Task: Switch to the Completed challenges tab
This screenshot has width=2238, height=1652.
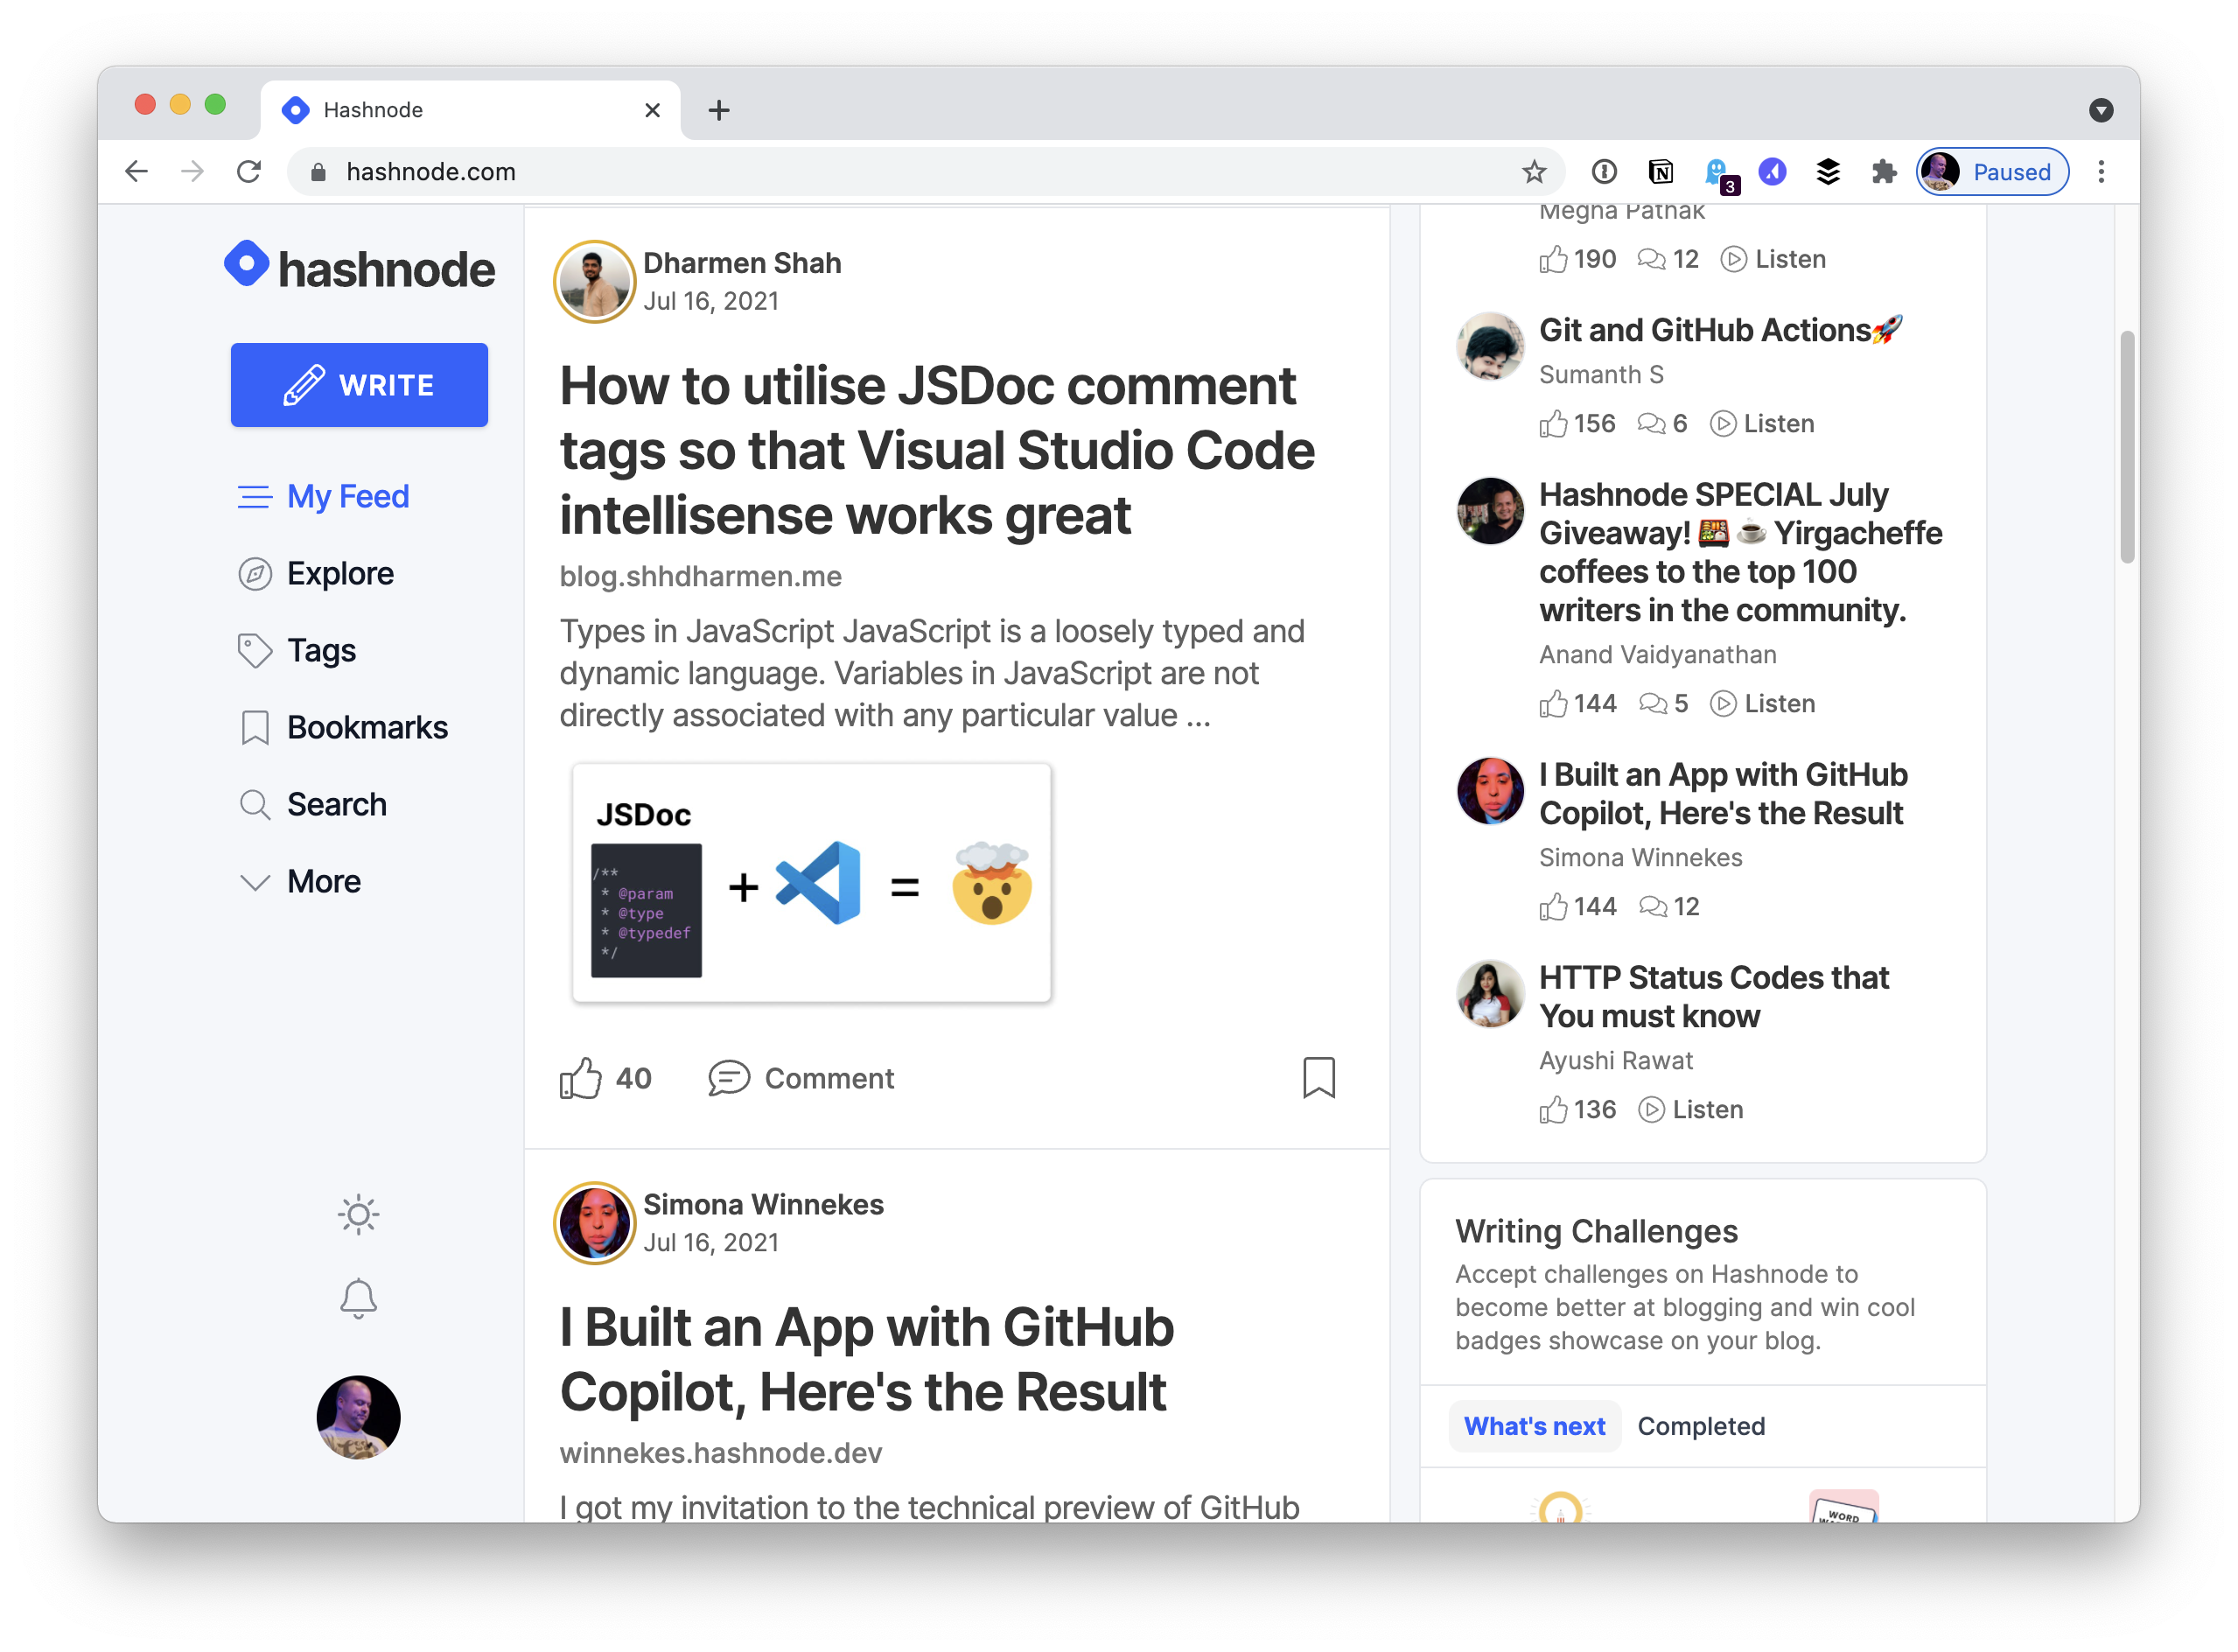Action: 1700,1426
